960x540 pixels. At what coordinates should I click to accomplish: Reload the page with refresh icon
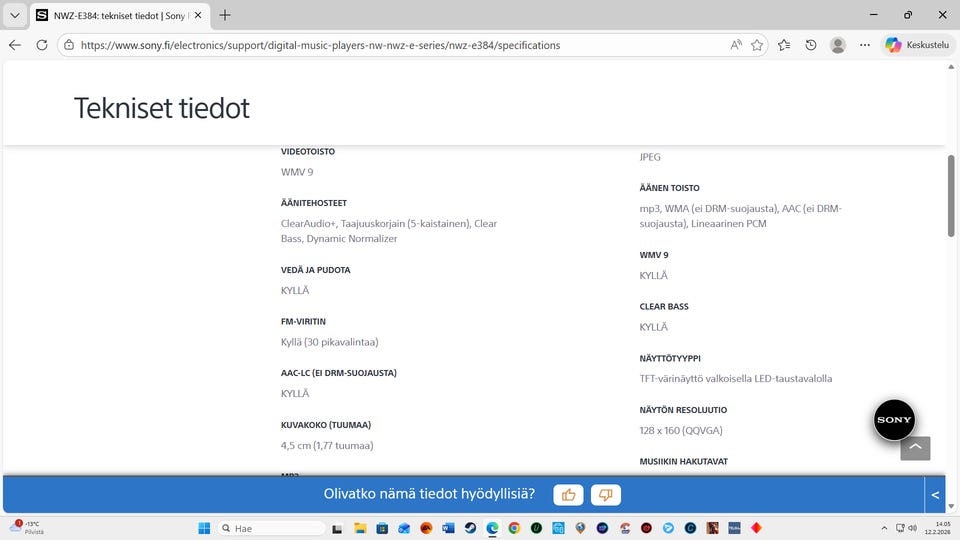coord(42,45)
